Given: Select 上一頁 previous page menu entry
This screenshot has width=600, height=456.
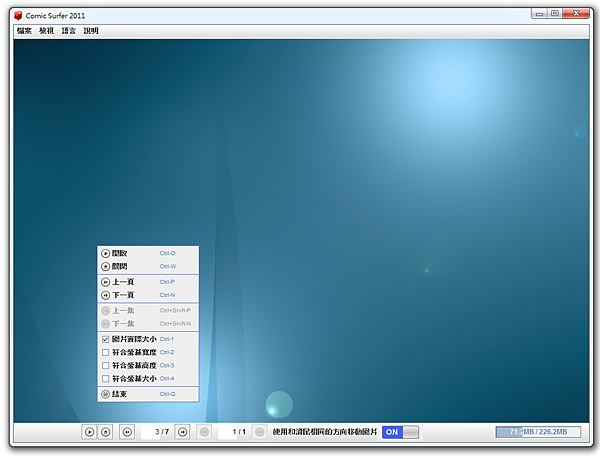Looking at the screenshot, I should [x=148, y=282].
